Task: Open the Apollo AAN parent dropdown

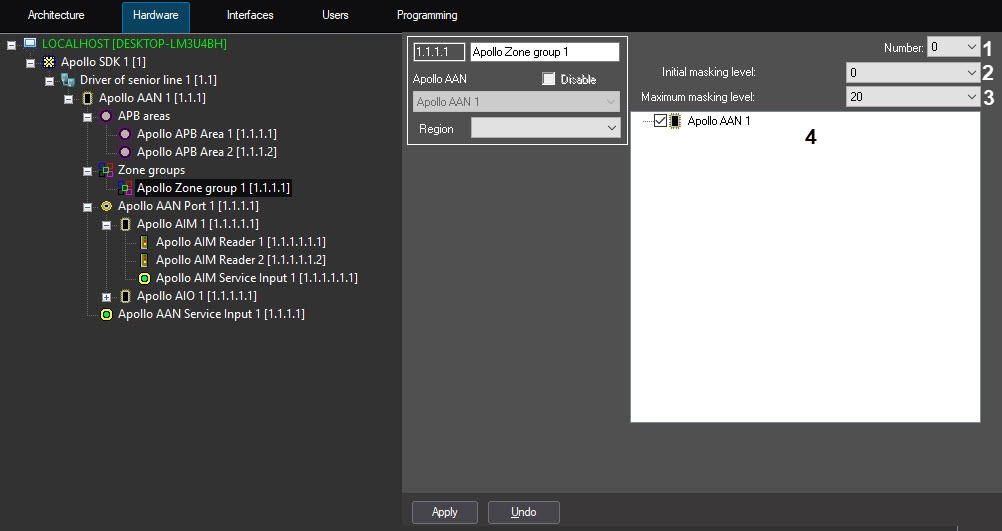Action: [516, 102]
